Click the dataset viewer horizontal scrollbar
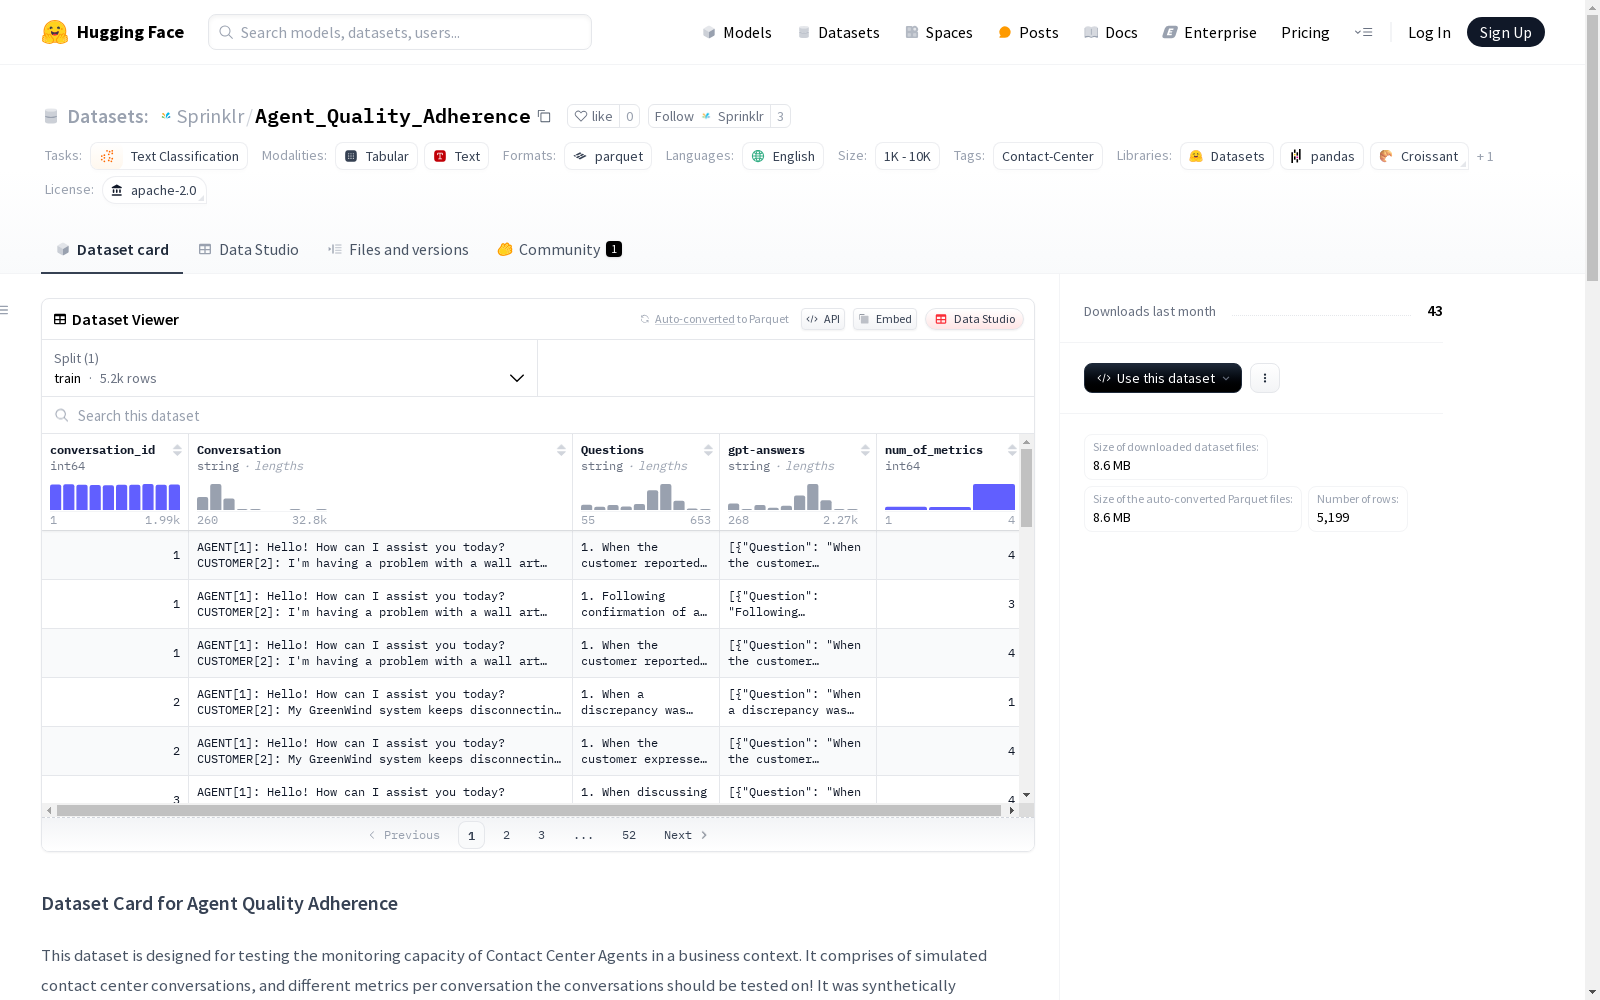 529,810
